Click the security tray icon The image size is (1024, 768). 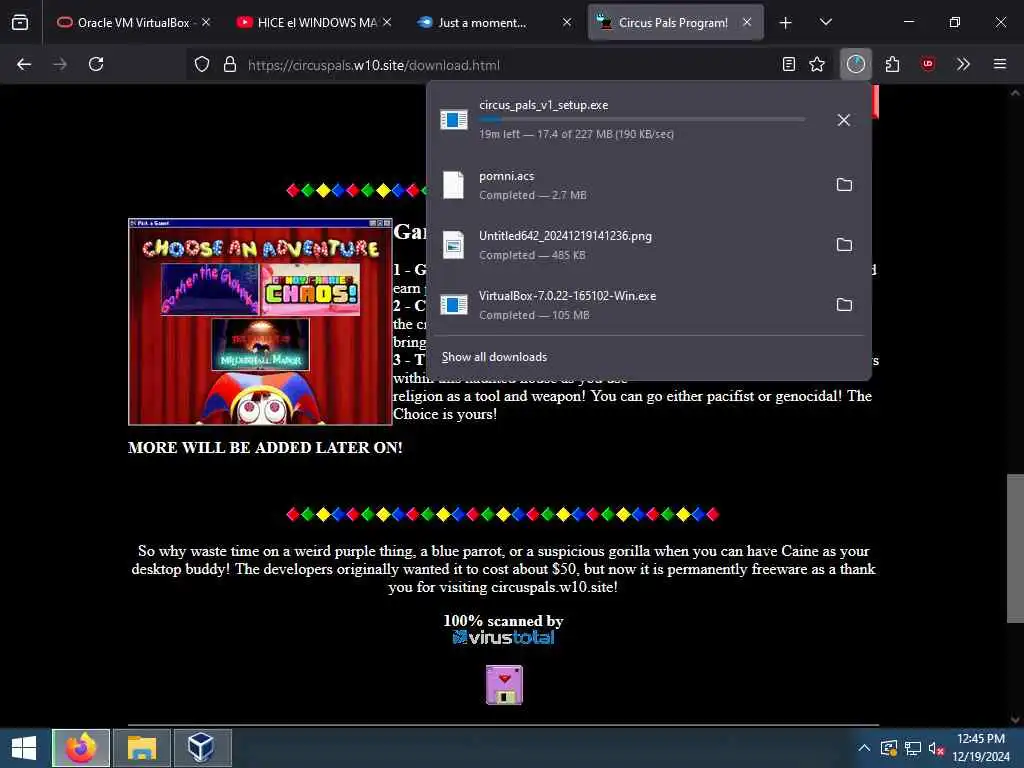click(889, 748)
